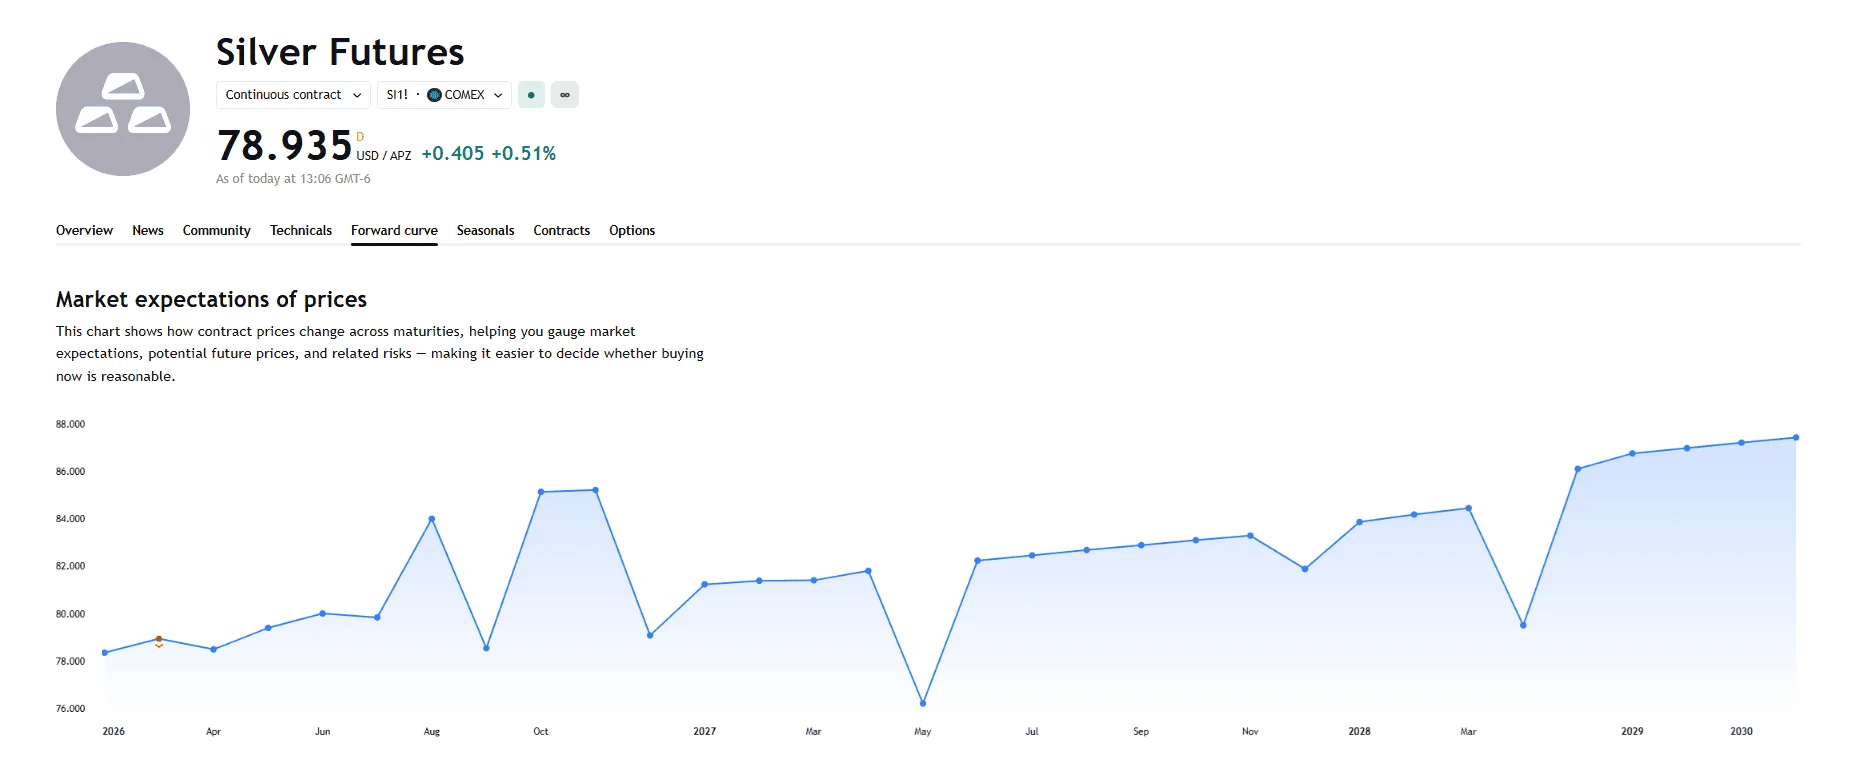Click the green market status dot
The height and width of the screenshot is (781, 1870).
531,95
